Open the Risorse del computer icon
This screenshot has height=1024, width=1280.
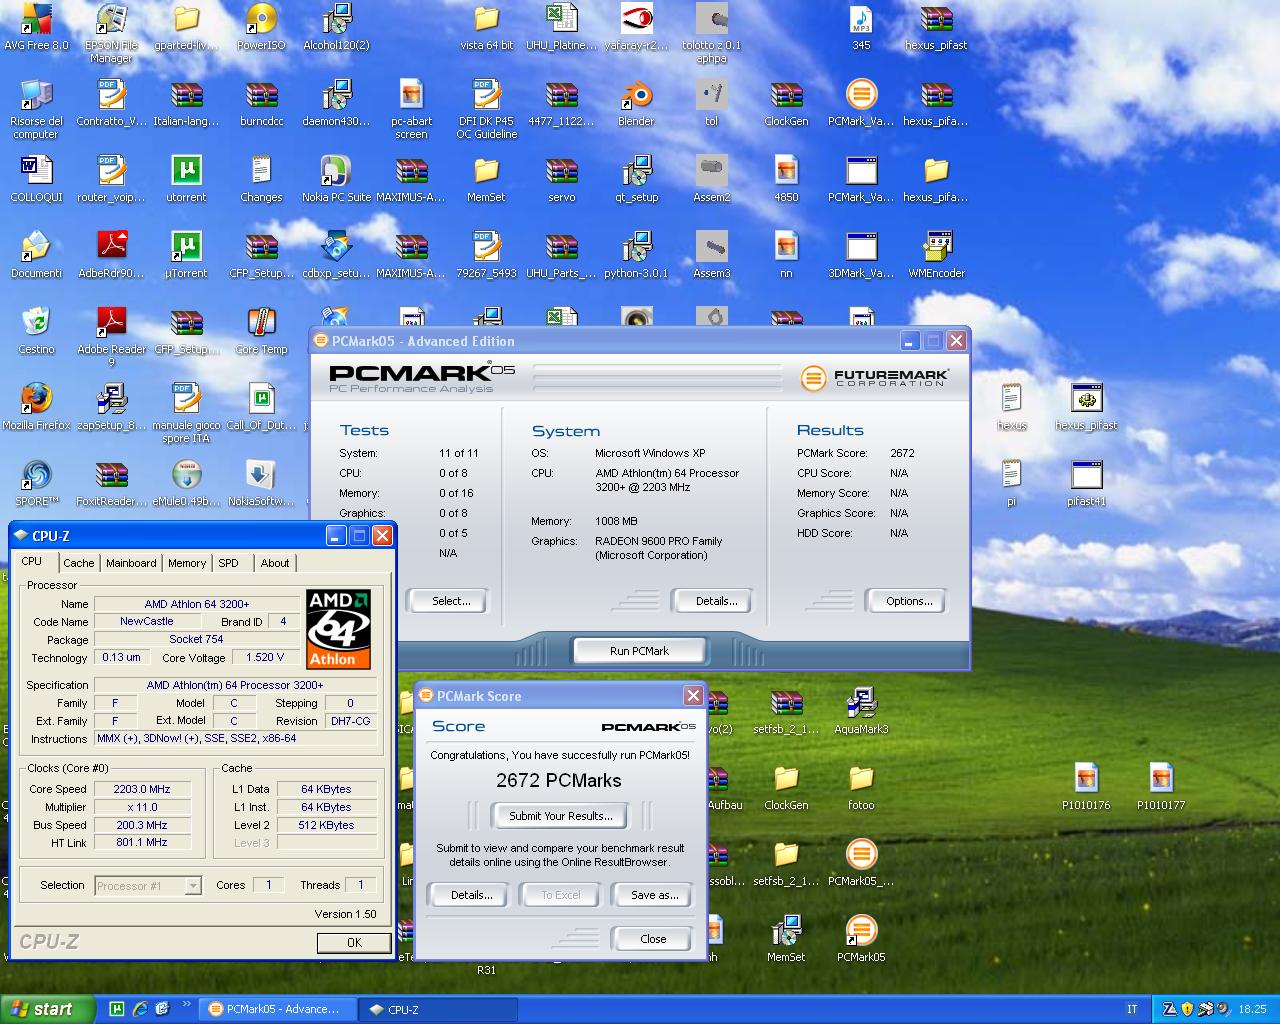click(36, 109)
